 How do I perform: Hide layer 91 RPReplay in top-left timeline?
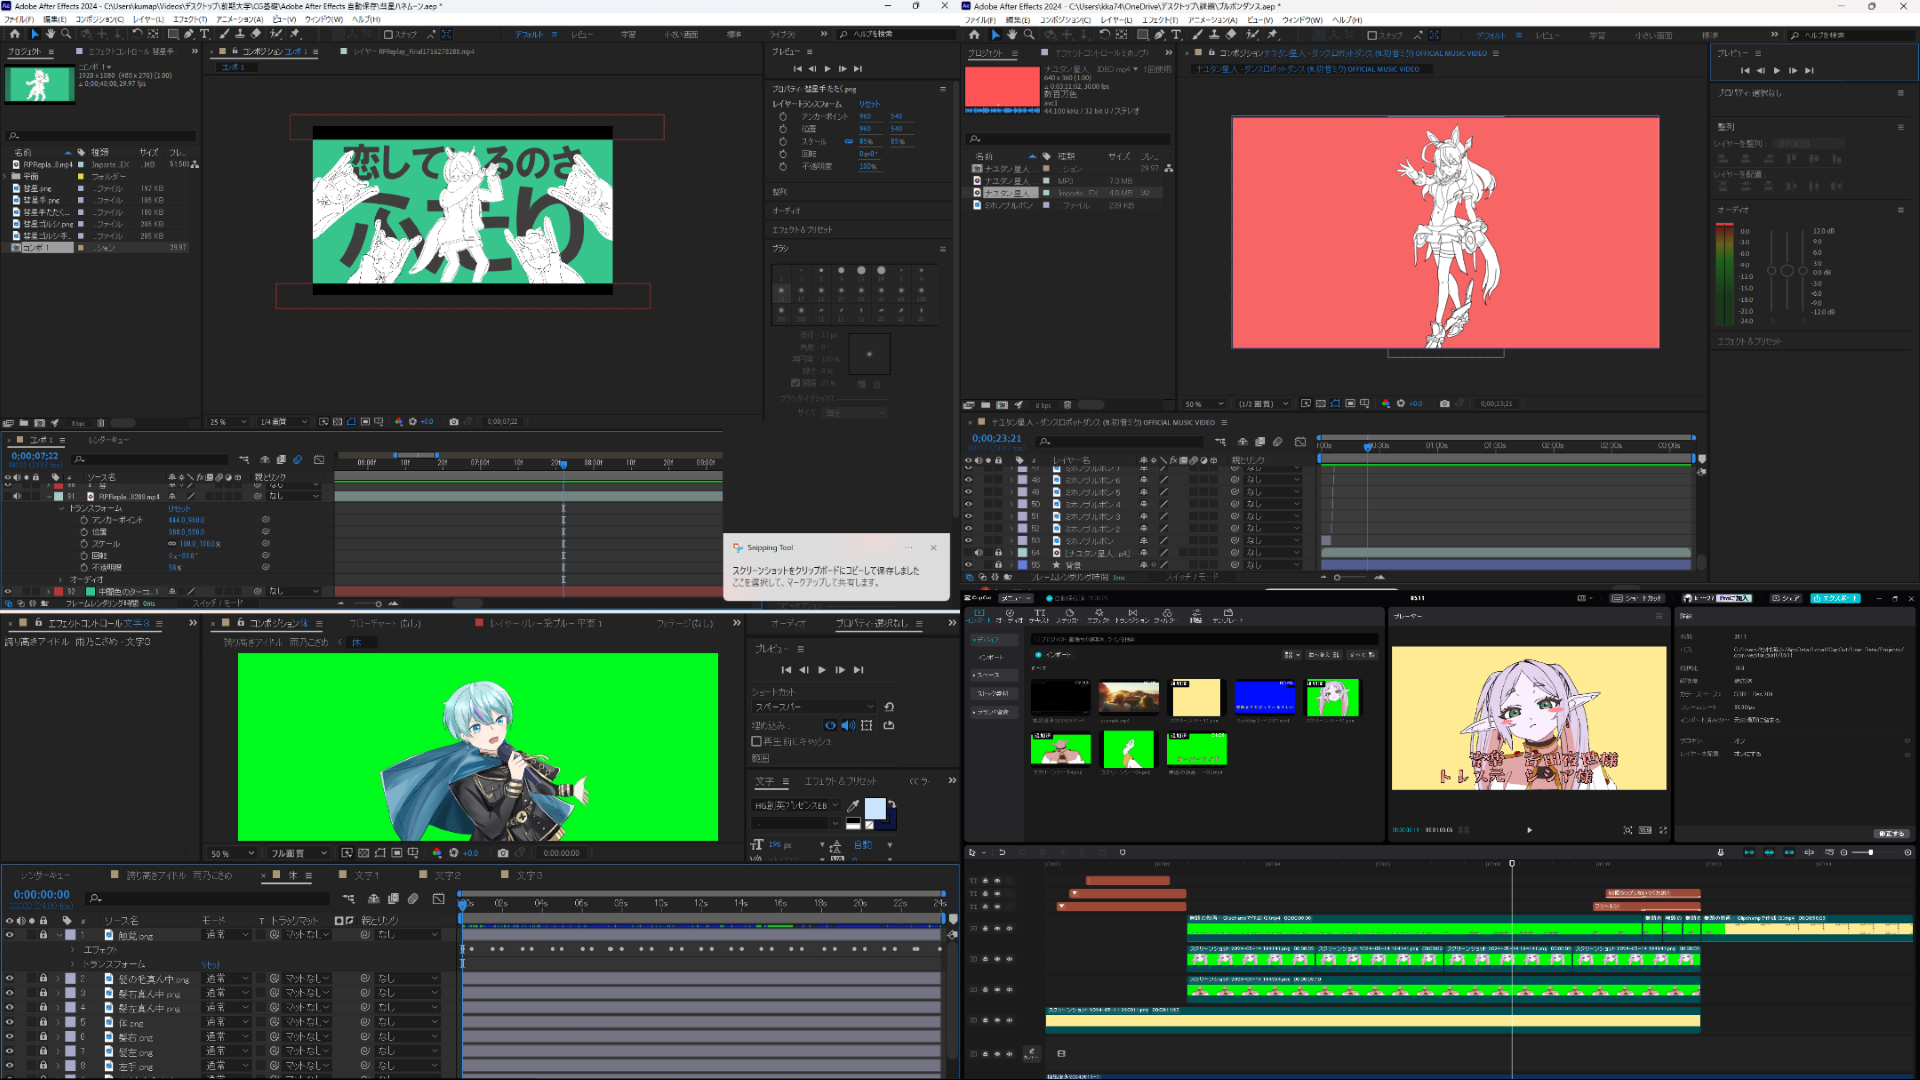[x=8, y=496]
